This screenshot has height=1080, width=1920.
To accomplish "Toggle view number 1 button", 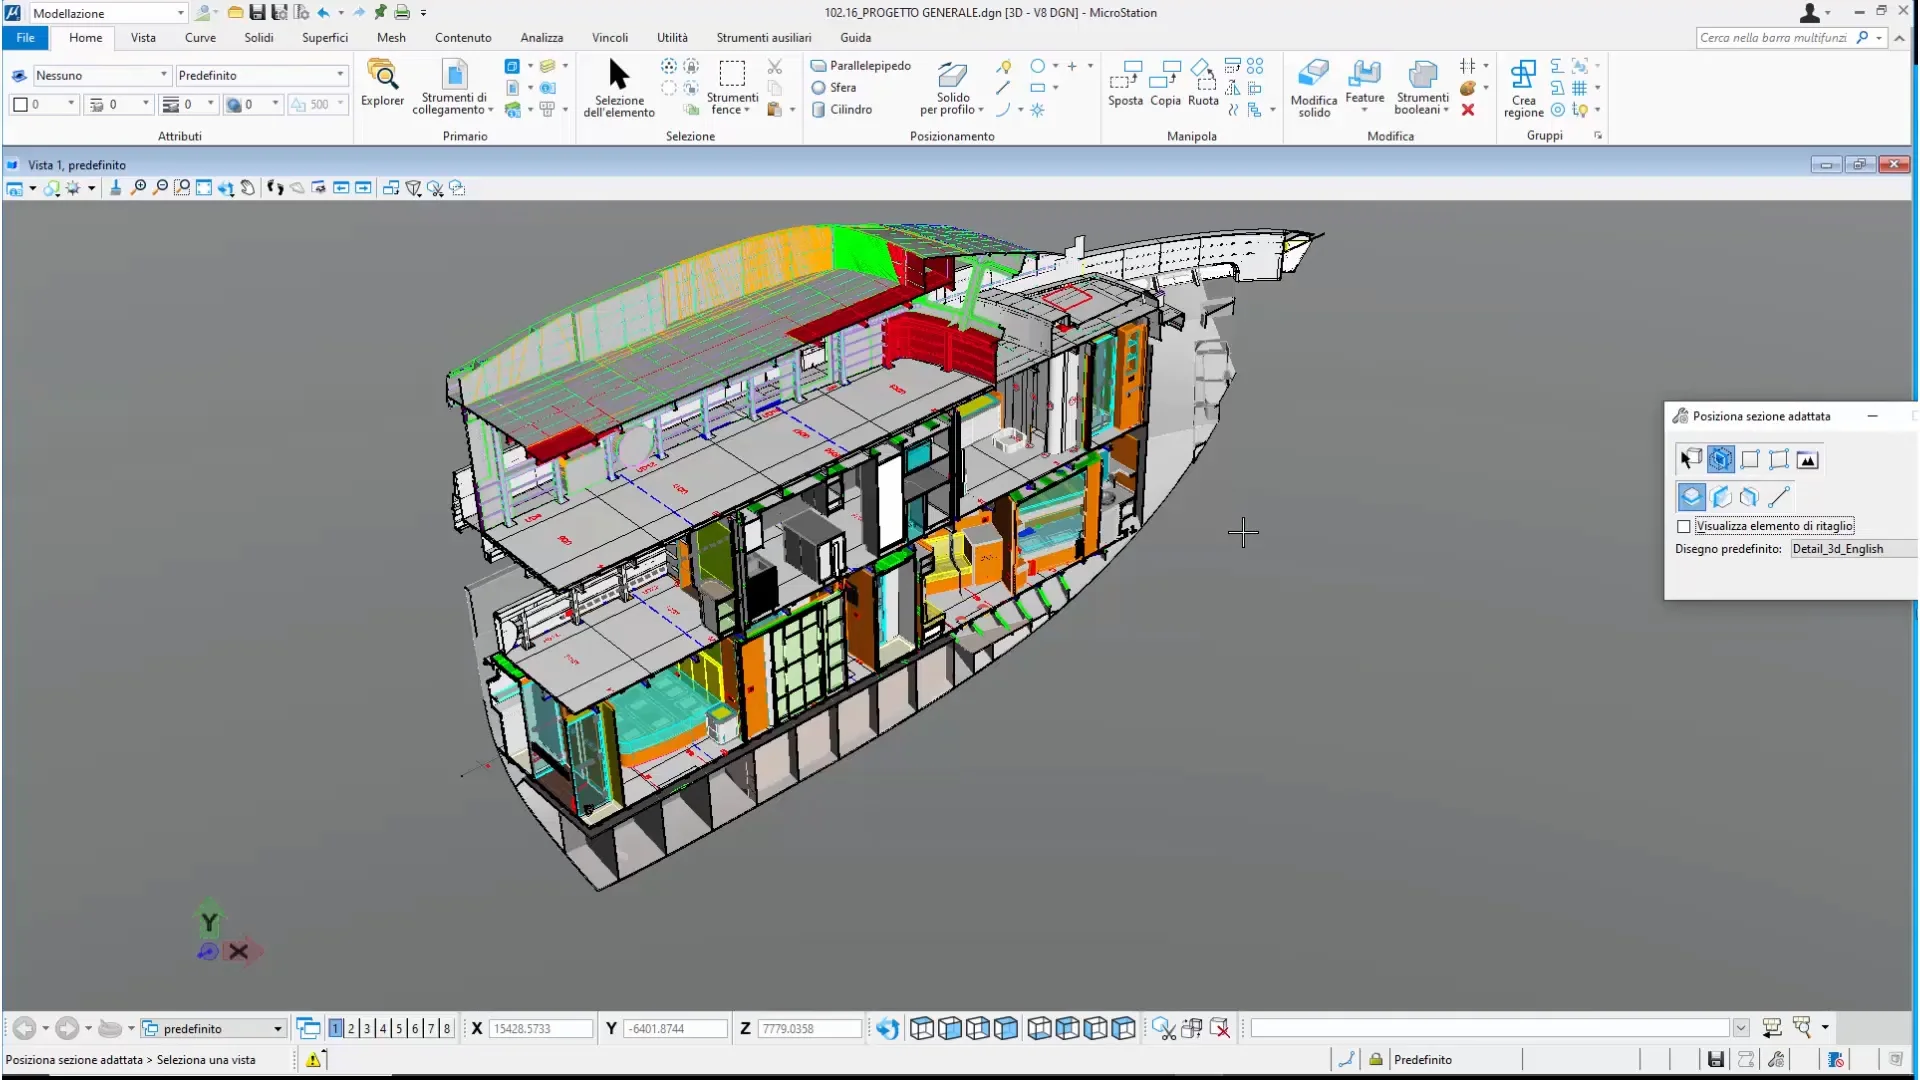I will point(336,1028).
